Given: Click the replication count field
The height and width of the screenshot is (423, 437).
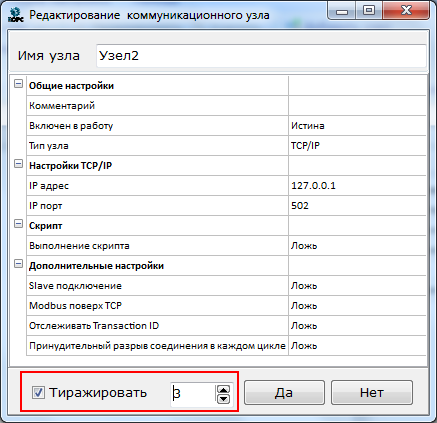Looking at the screenshot, I should tap(193, 394).
